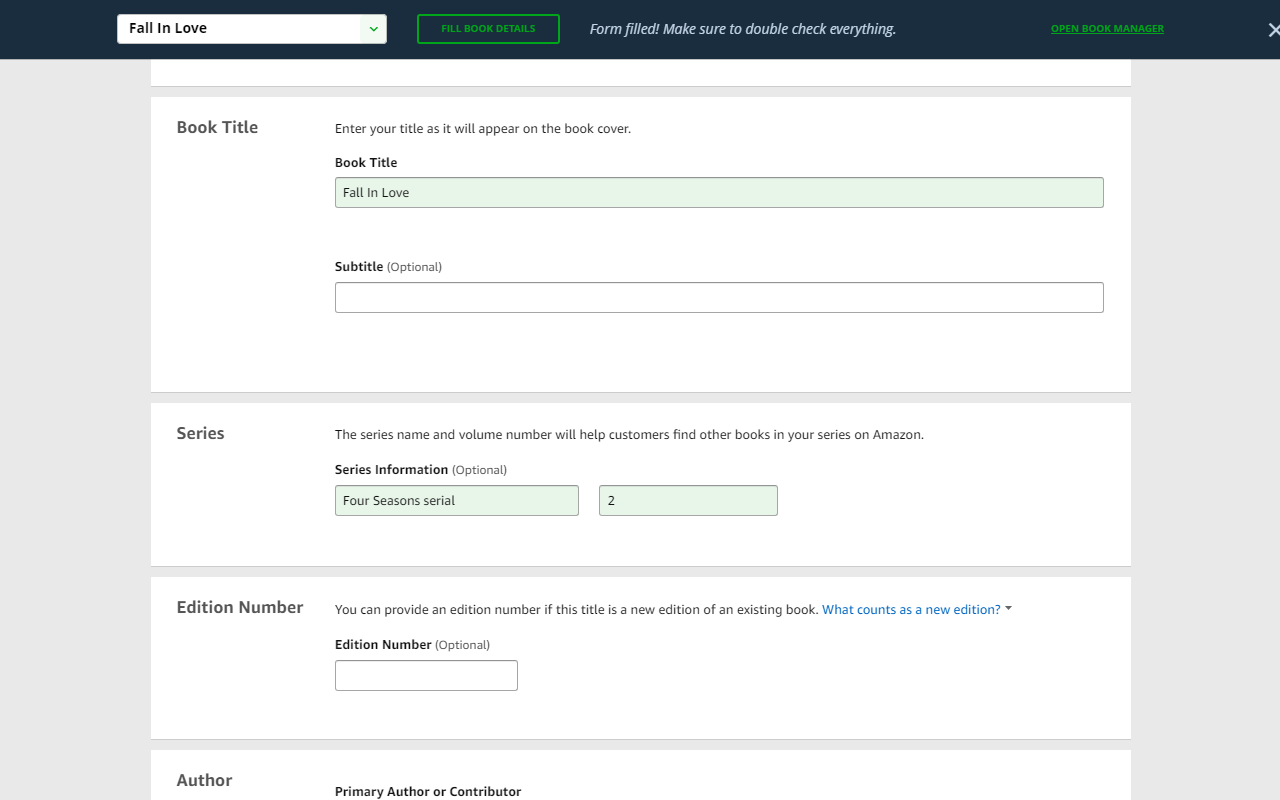
Task: Close the form-filler top bar
Action: coord(1273,30)
